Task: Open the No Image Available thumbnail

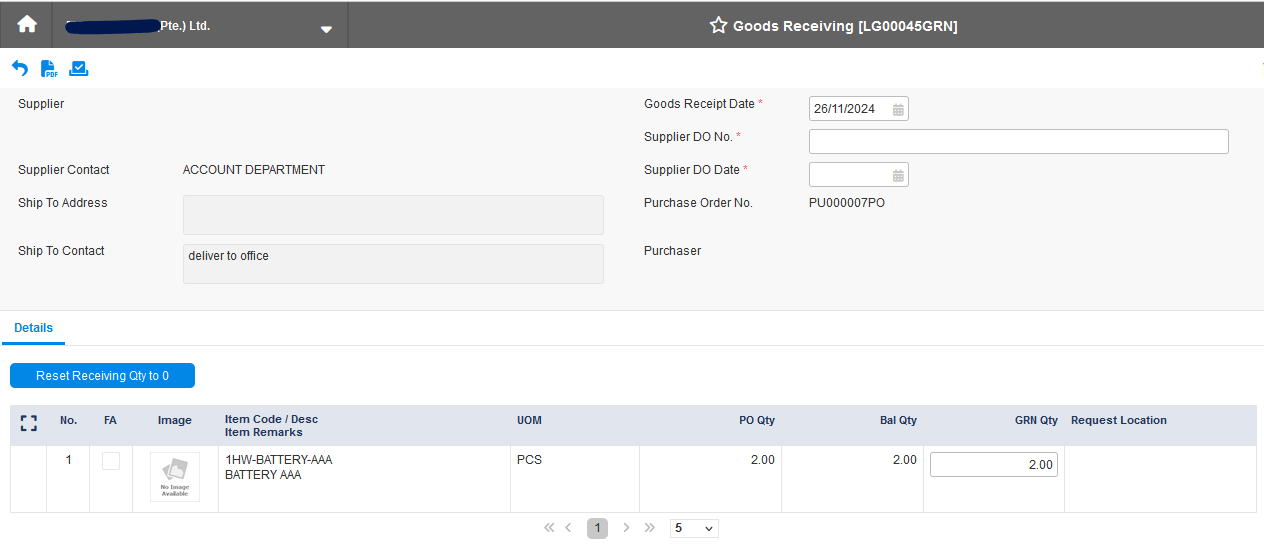Action: [x=175, y=477]
